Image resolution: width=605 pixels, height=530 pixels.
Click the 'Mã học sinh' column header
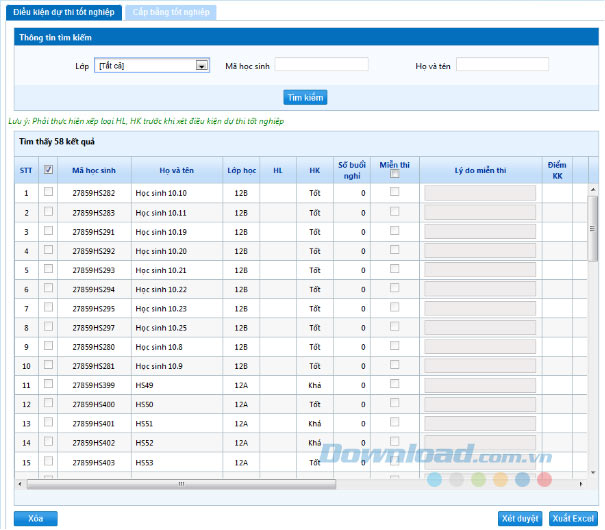[94, 170]
